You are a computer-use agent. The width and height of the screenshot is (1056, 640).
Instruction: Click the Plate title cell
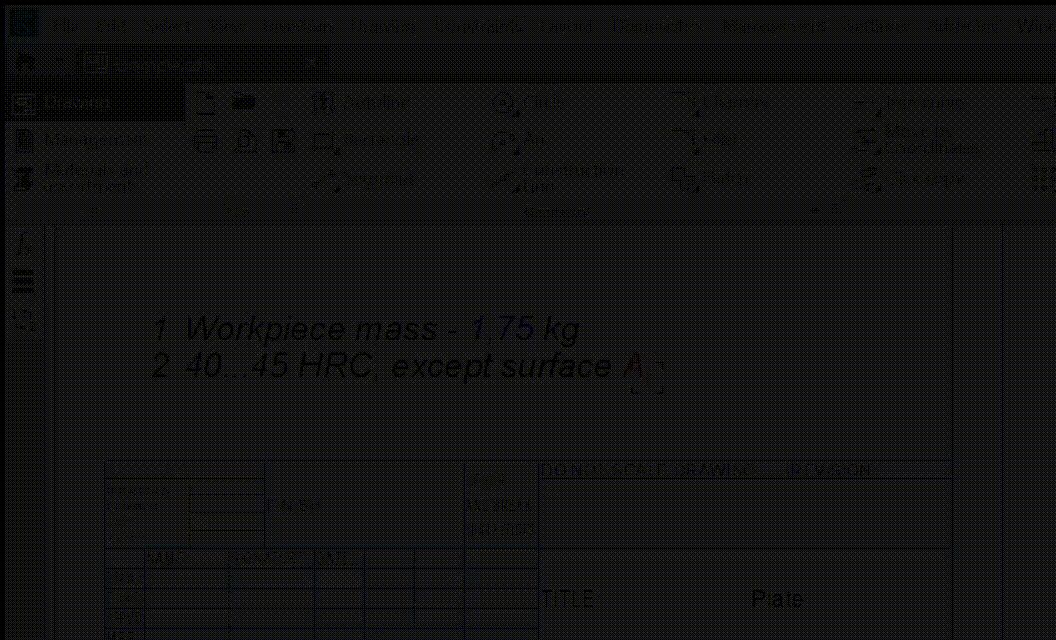point(777,599)
